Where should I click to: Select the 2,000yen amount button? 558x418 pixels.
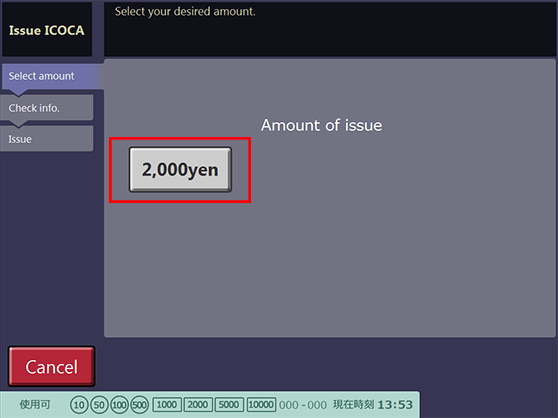click(x=180, y=170)
